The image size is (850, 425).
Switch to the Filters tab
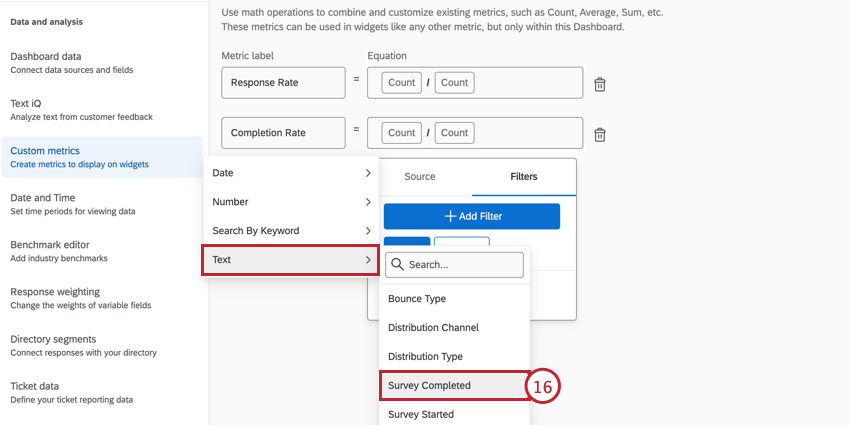click(524, 177)
